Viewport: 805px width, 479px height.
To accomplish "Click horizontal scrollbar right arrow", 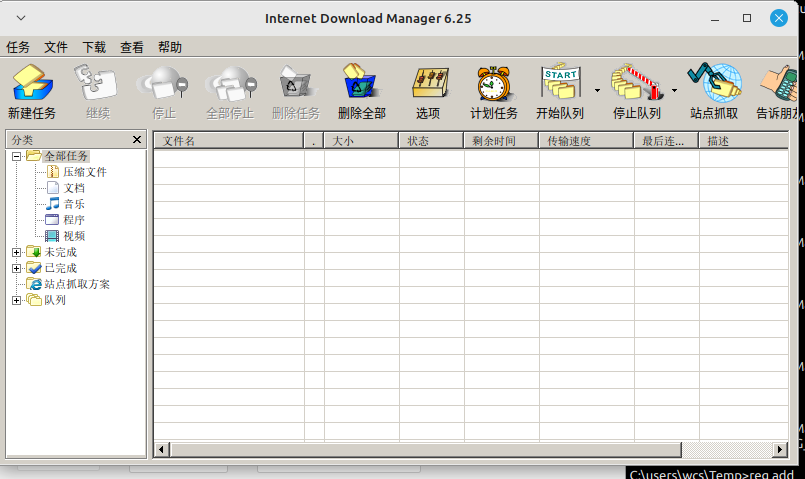I will 780,450.
